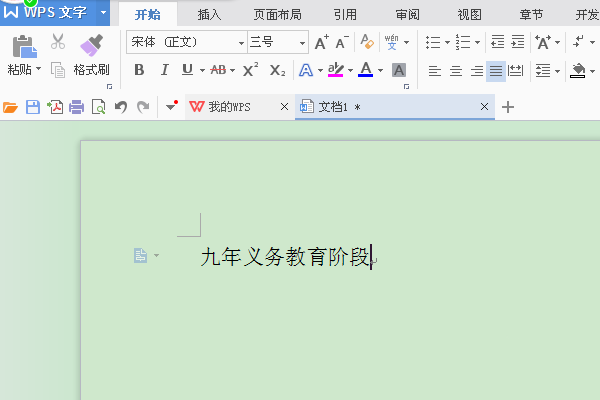Click the Paste clipboard icon
600x400 pixels.
(24, 47)
